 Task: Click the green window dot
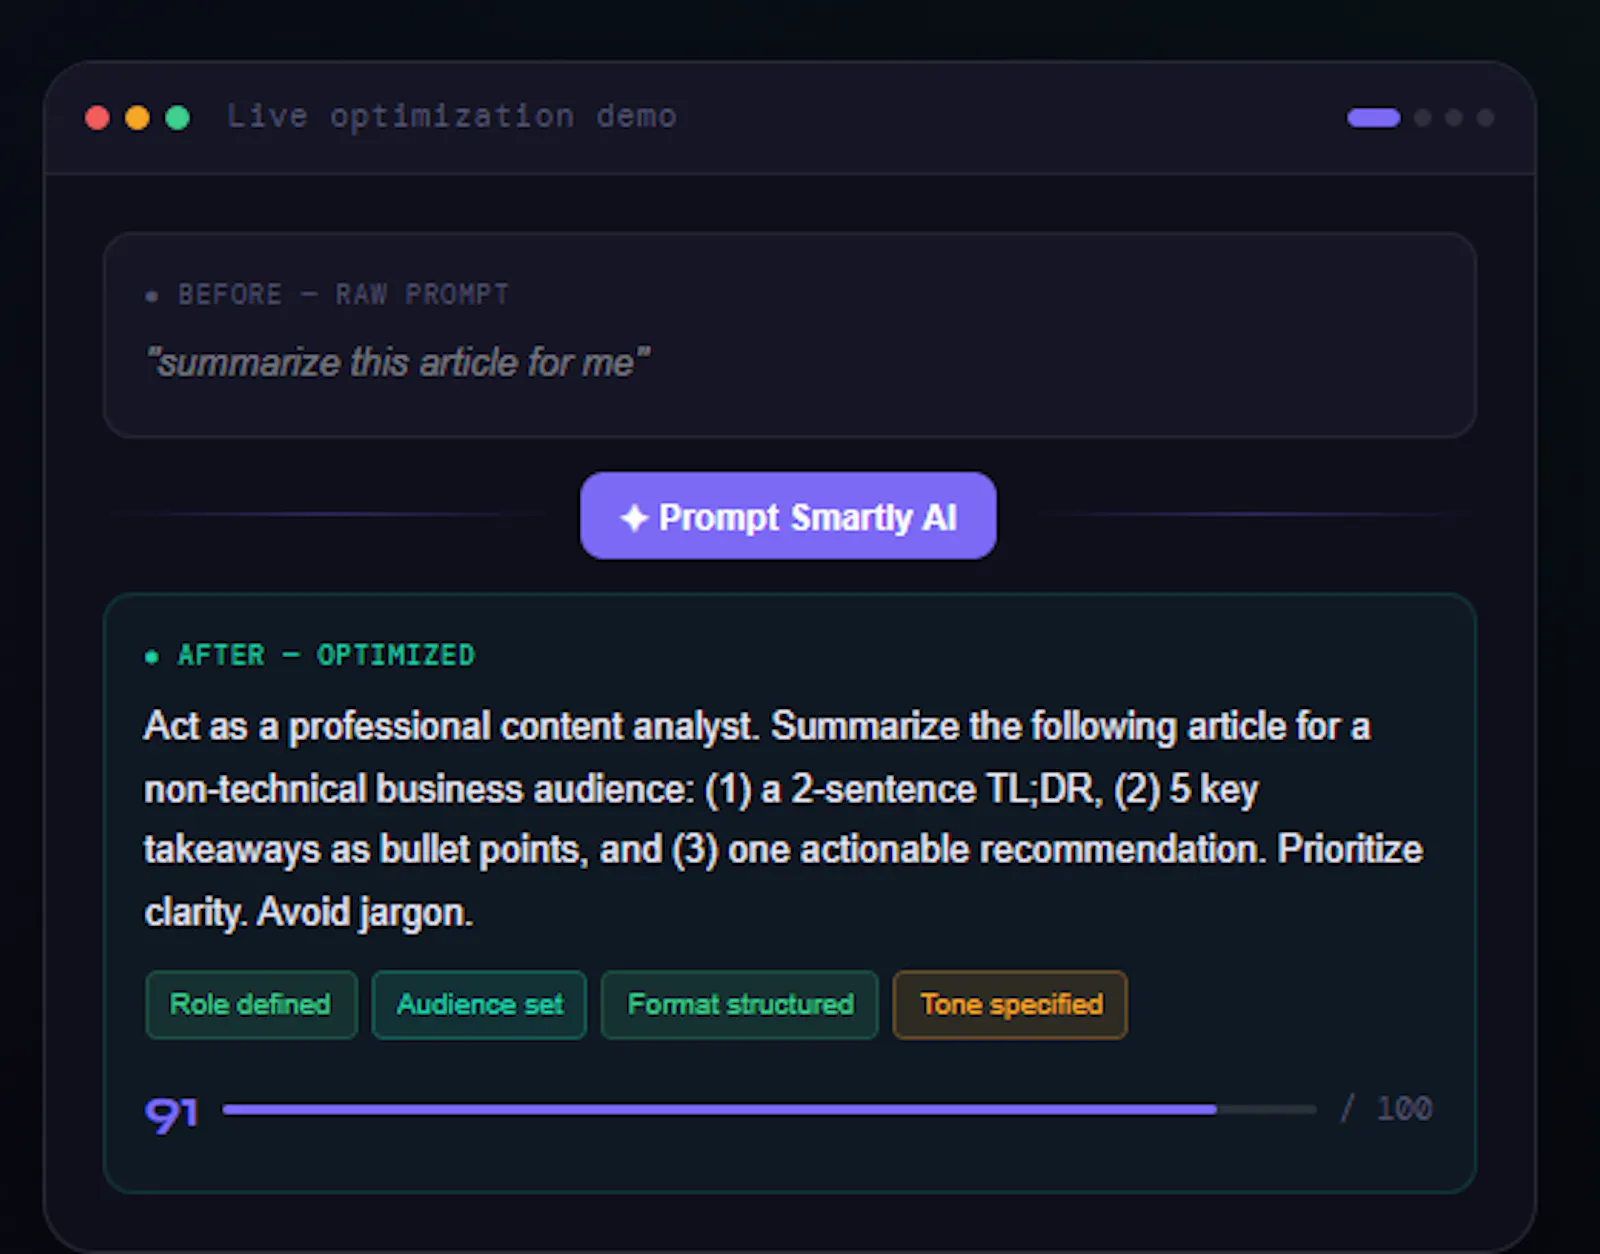click(178, 118)
